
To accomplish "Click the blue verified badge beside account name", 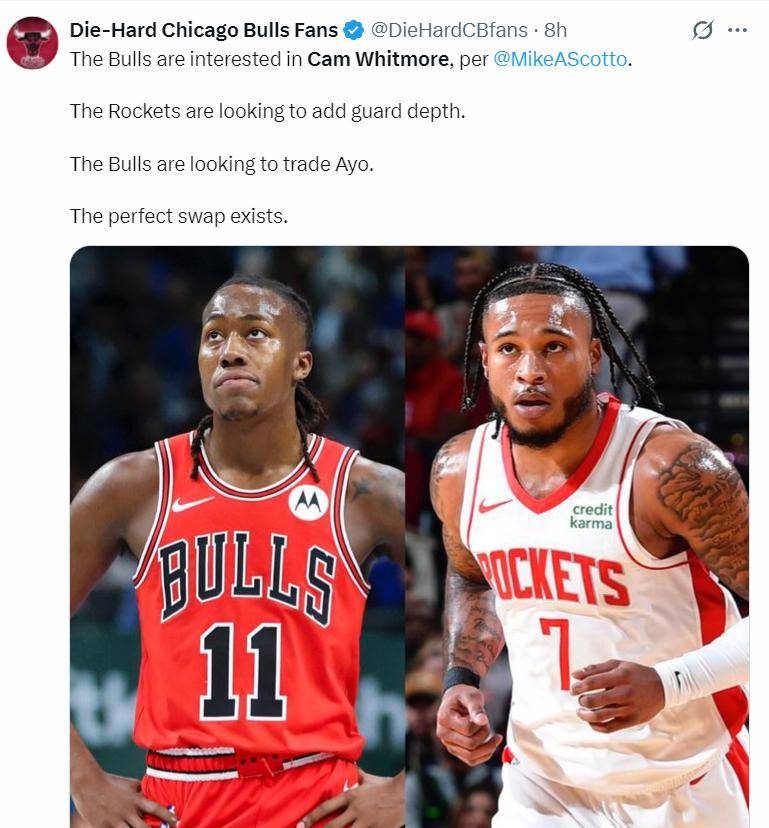I will point(354,30).
